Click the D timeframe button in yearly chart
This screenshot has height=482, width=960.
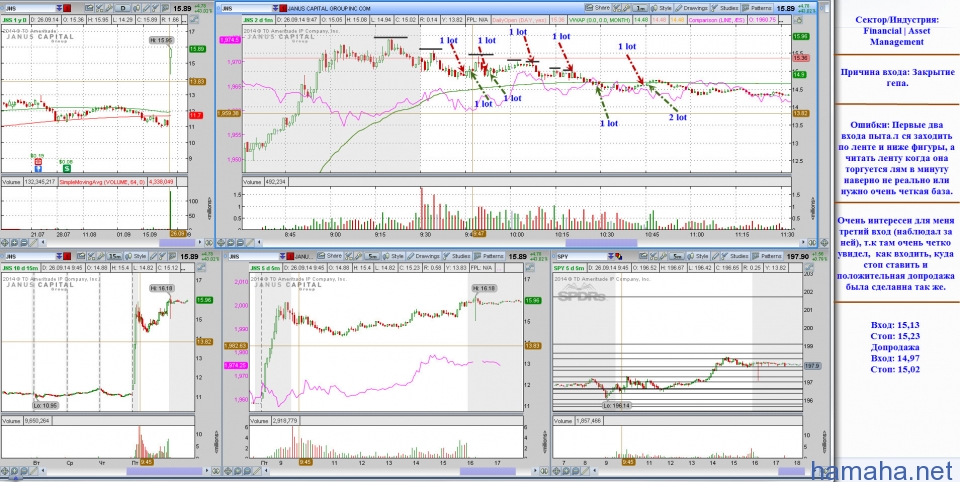(x=122, y=8)
